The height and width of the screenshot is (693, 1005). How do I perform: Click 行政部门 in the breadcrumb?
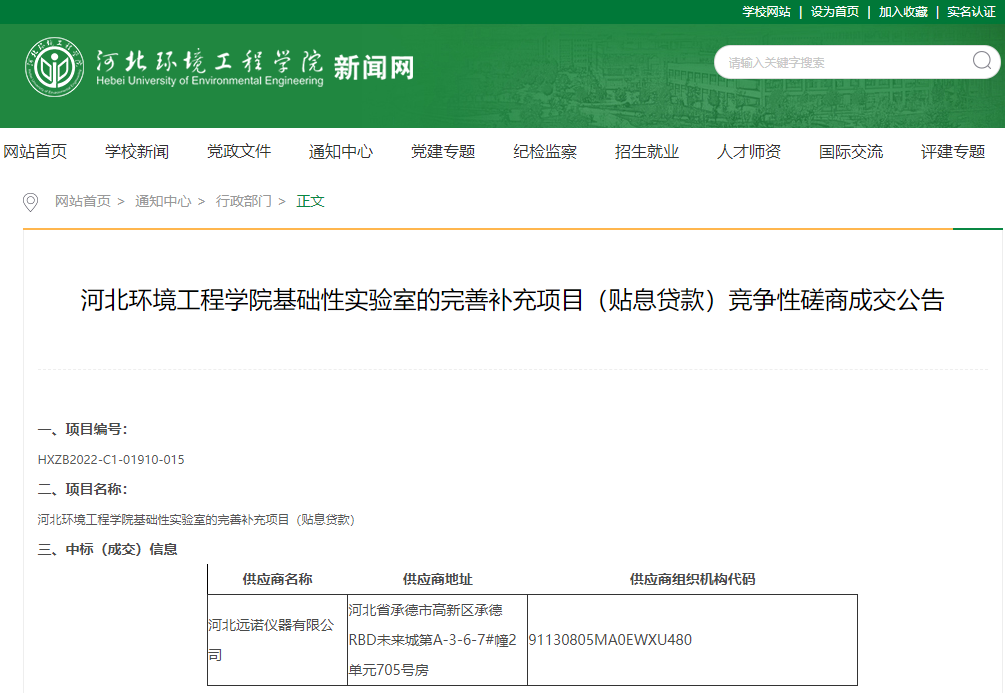[x=244, y=201]
